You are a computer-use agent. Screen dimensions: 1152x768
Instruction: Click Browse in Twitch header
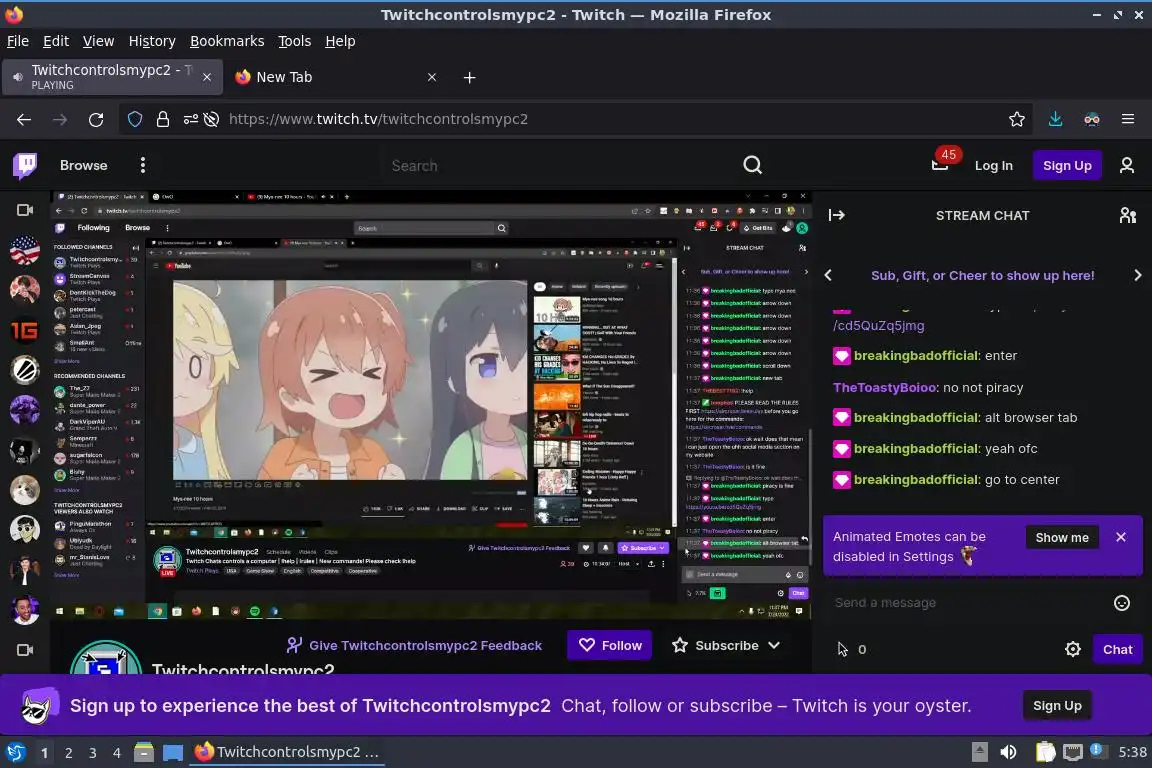[84, 165]
